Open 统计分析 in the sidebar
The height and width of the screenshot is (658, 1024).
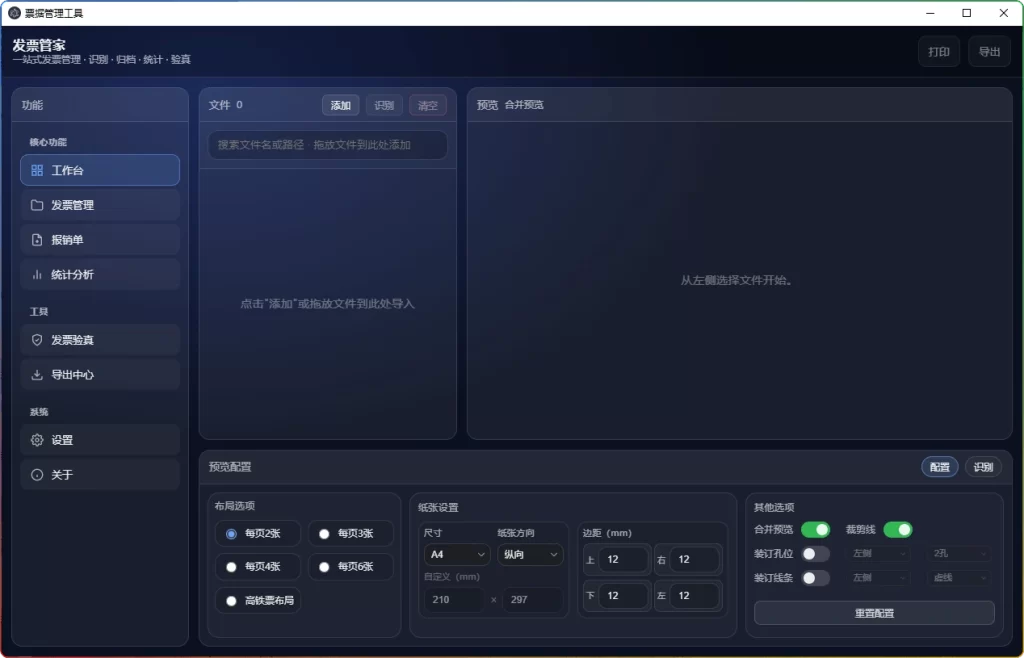click(99, 273)
